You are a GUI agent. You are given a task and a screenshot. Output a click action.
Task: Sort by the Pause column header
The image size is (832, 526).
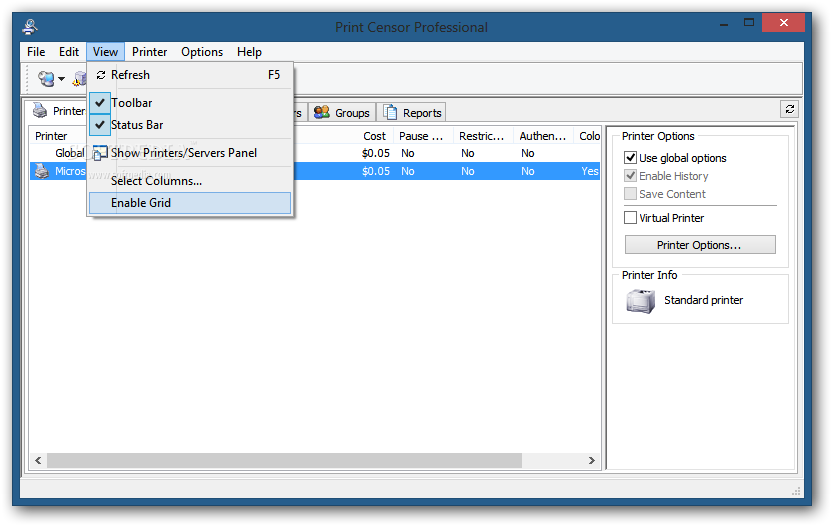423,136
